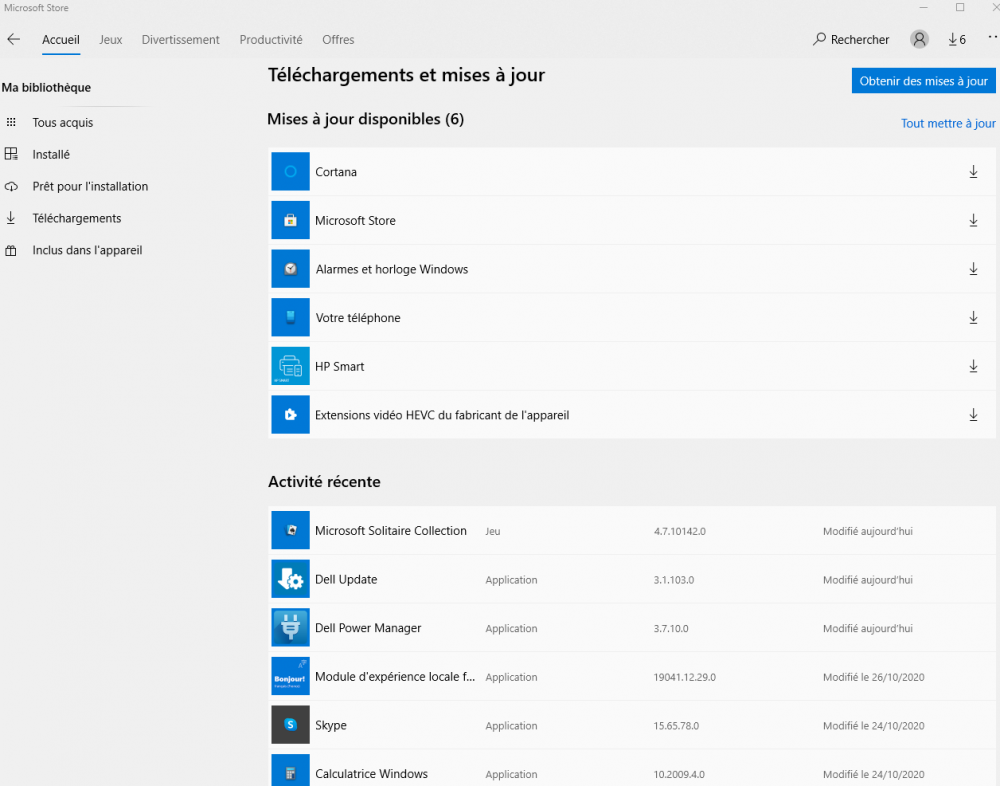
Task: Click the Skype app icon
Action: (290, 725)
